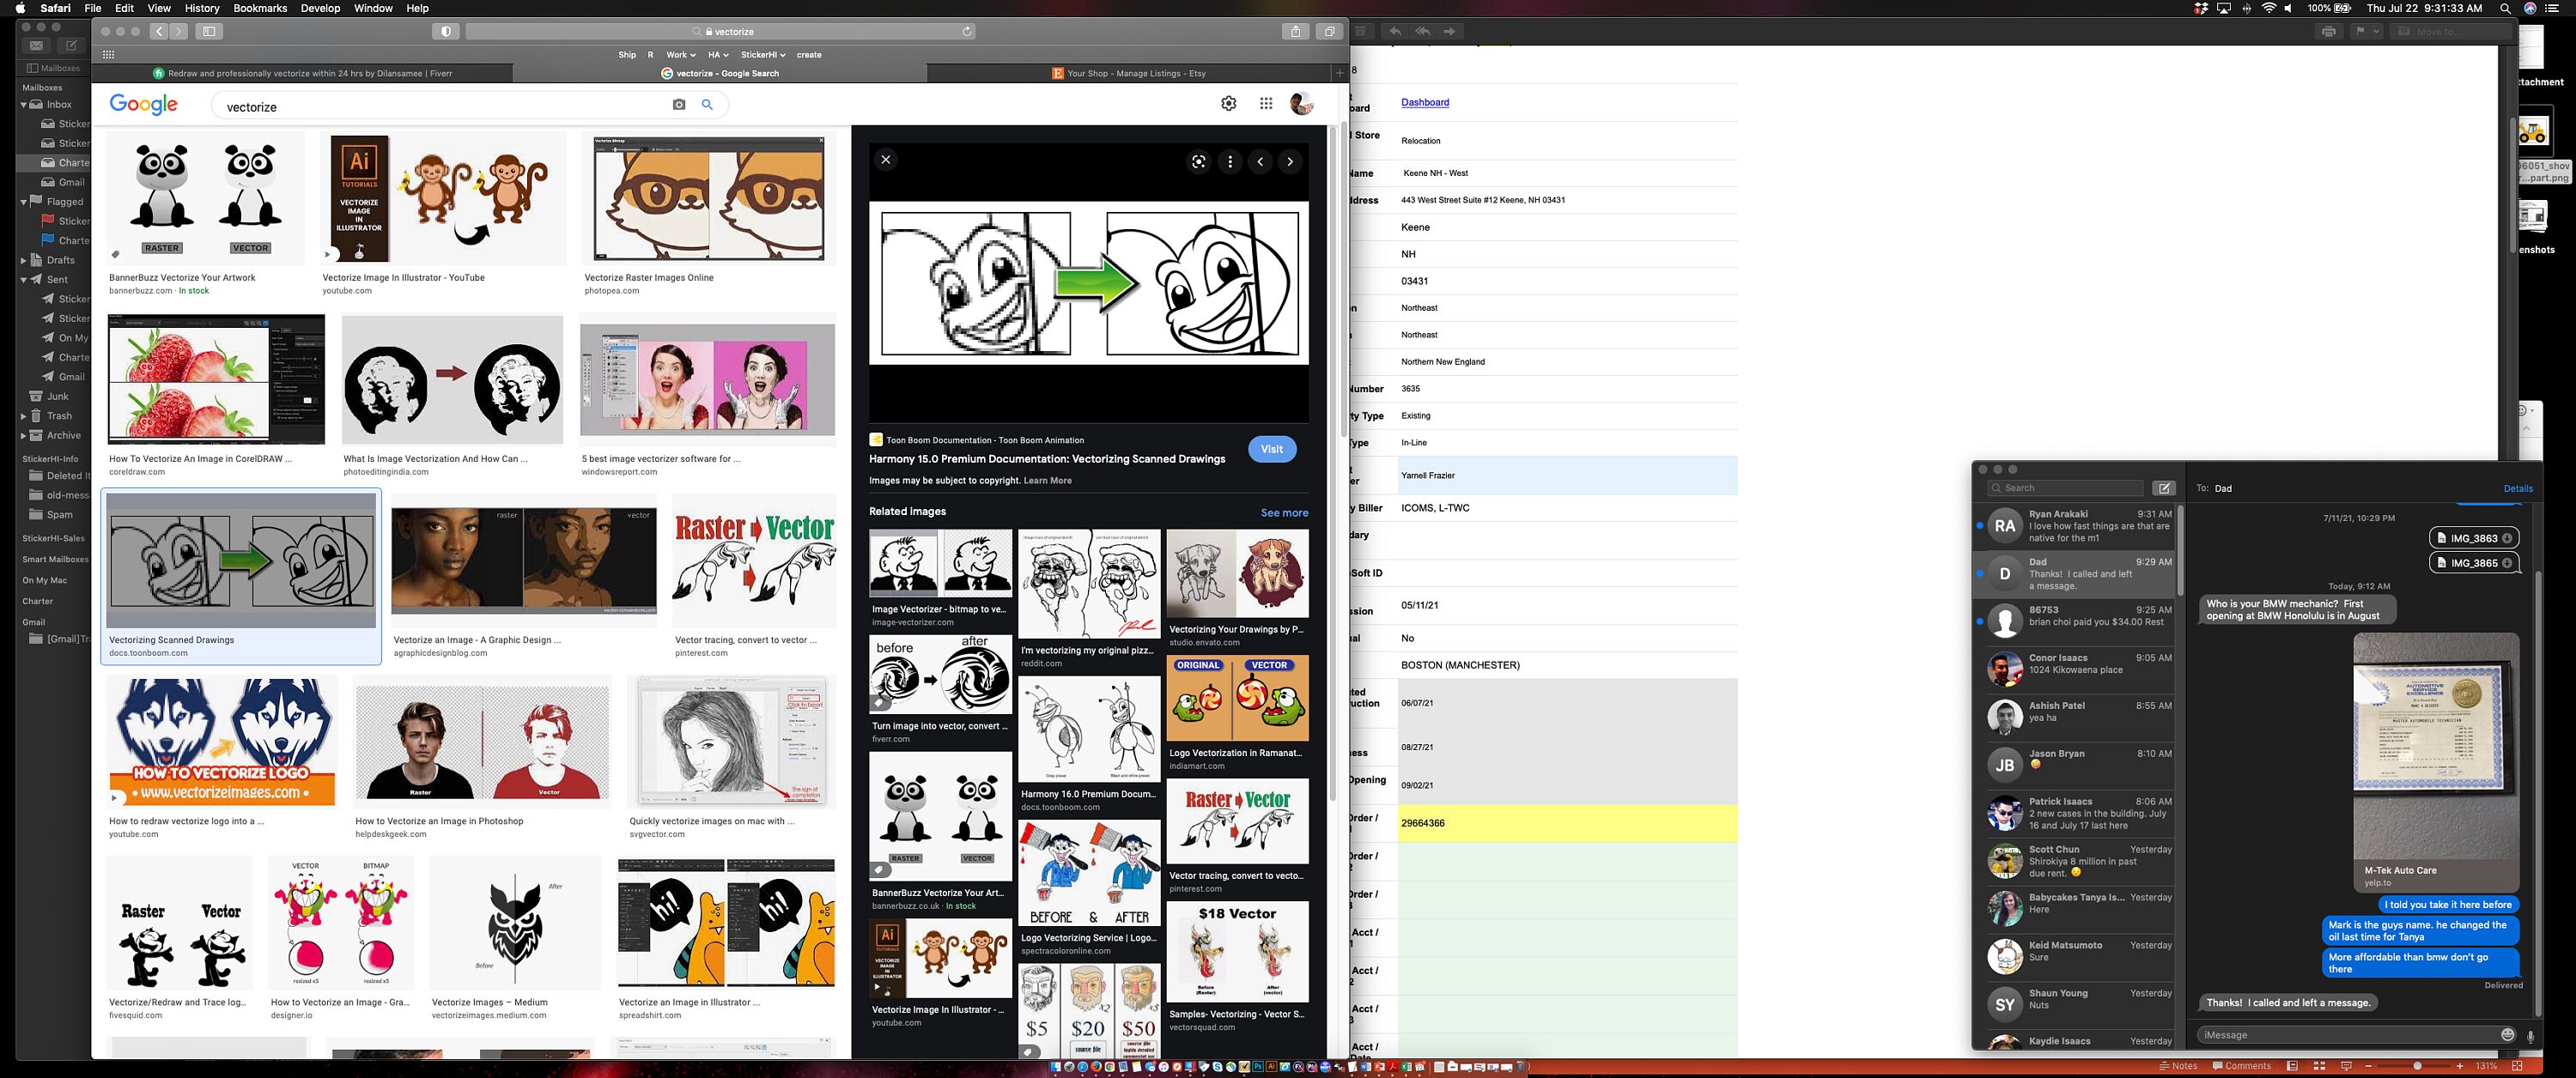Image resolution: width=2576 pixels, height=1078 pixels.
Task: Click See more related images
Action: [1284, 513]
